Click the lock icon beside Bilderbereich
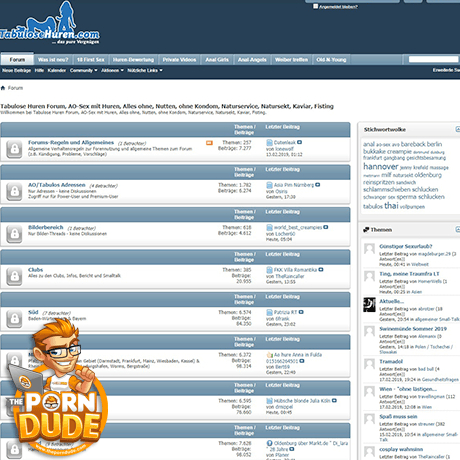The width and height of the screenshot is (460, 460). coord(14,234)
